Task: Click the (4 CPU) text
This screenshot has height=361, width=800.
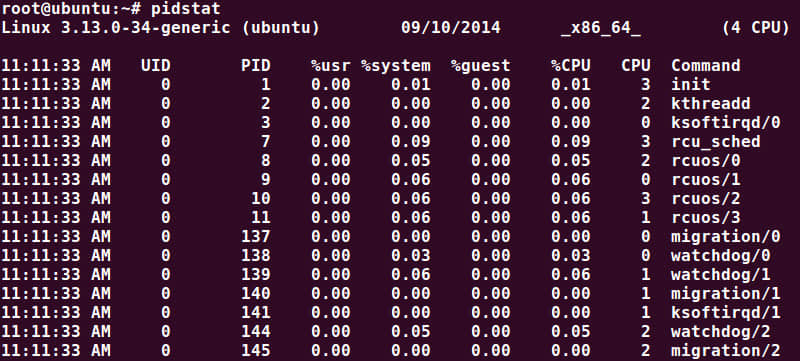Action: [756, 28]
